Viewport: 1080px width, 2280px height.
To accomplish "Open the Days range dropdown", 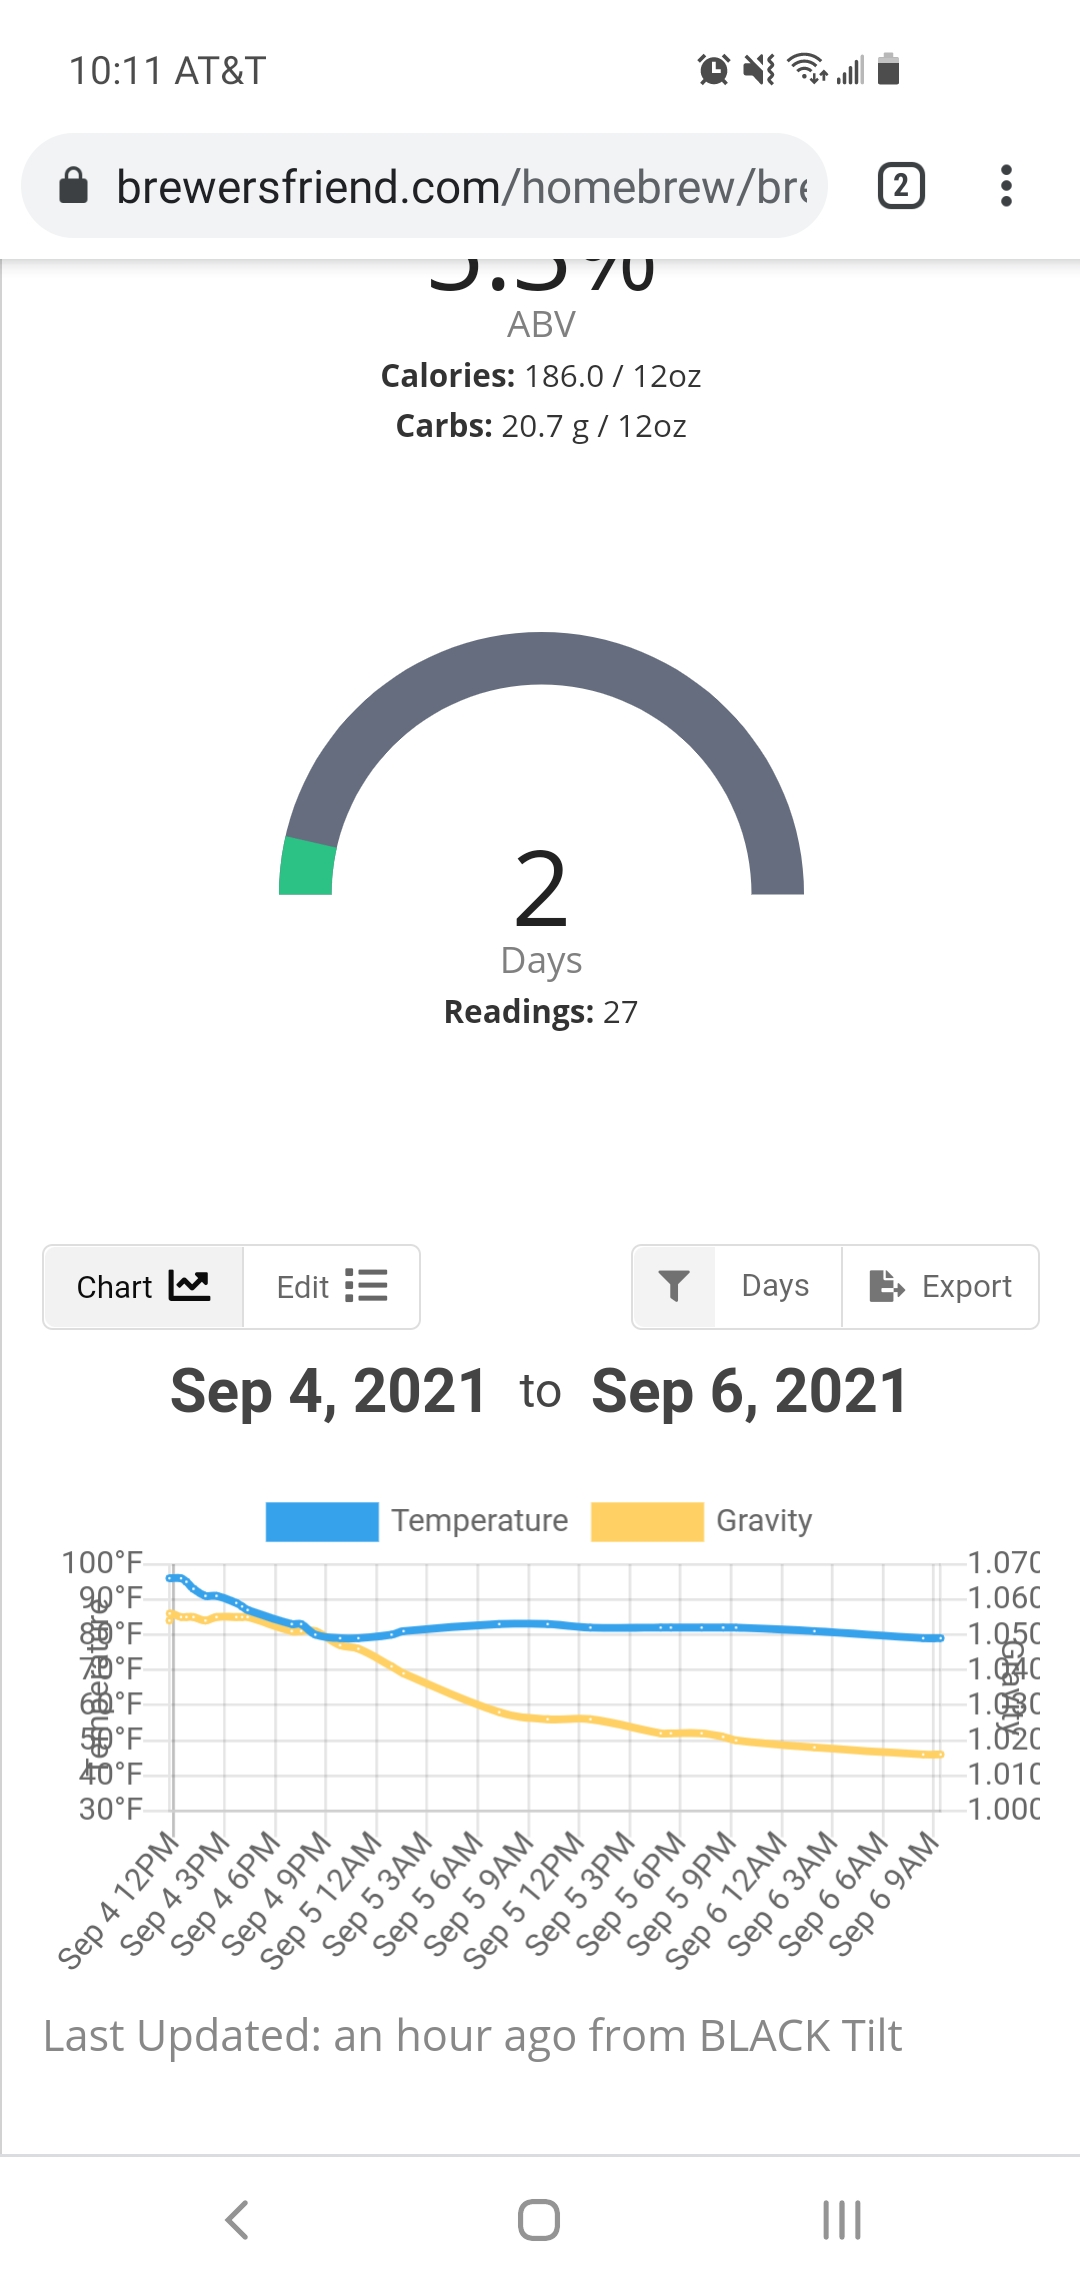I will tap(776, 1286).
